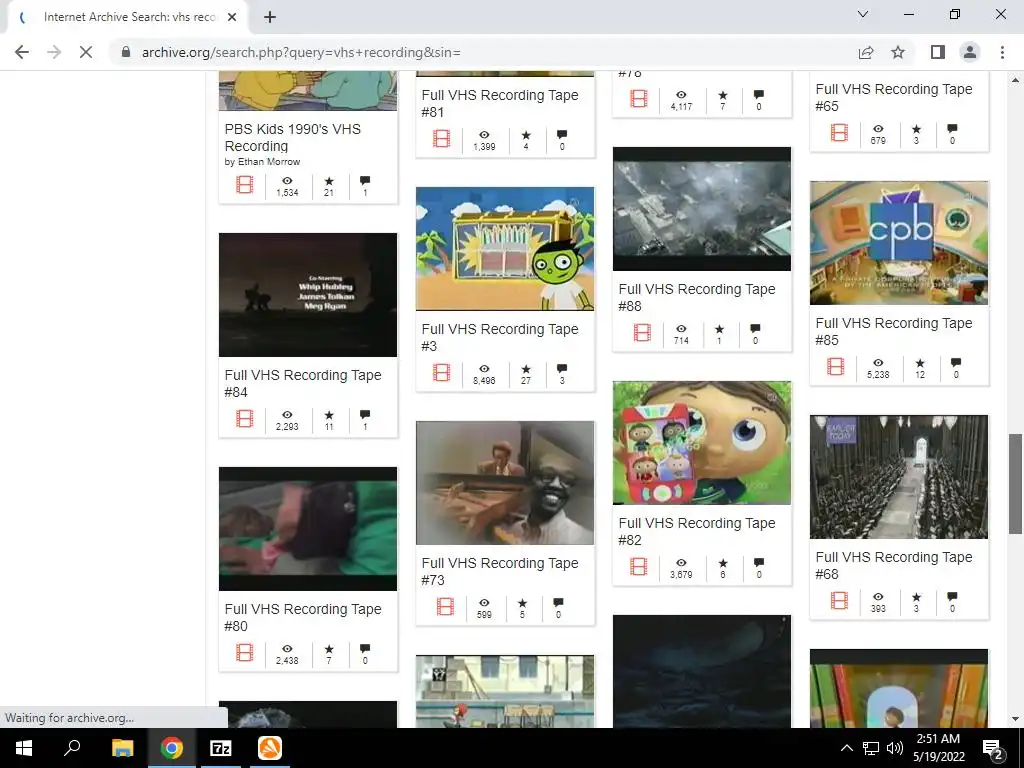
Task: Open Full VHS Recording Tape #88 link
Action: tap(697, 297)
